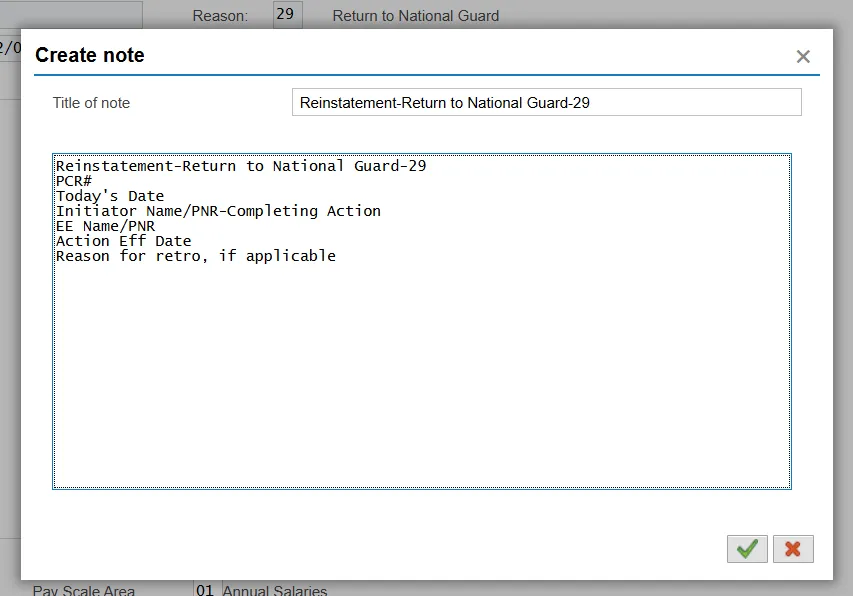
Task: Cancel the note with the red X
Action: coord(793,549)
